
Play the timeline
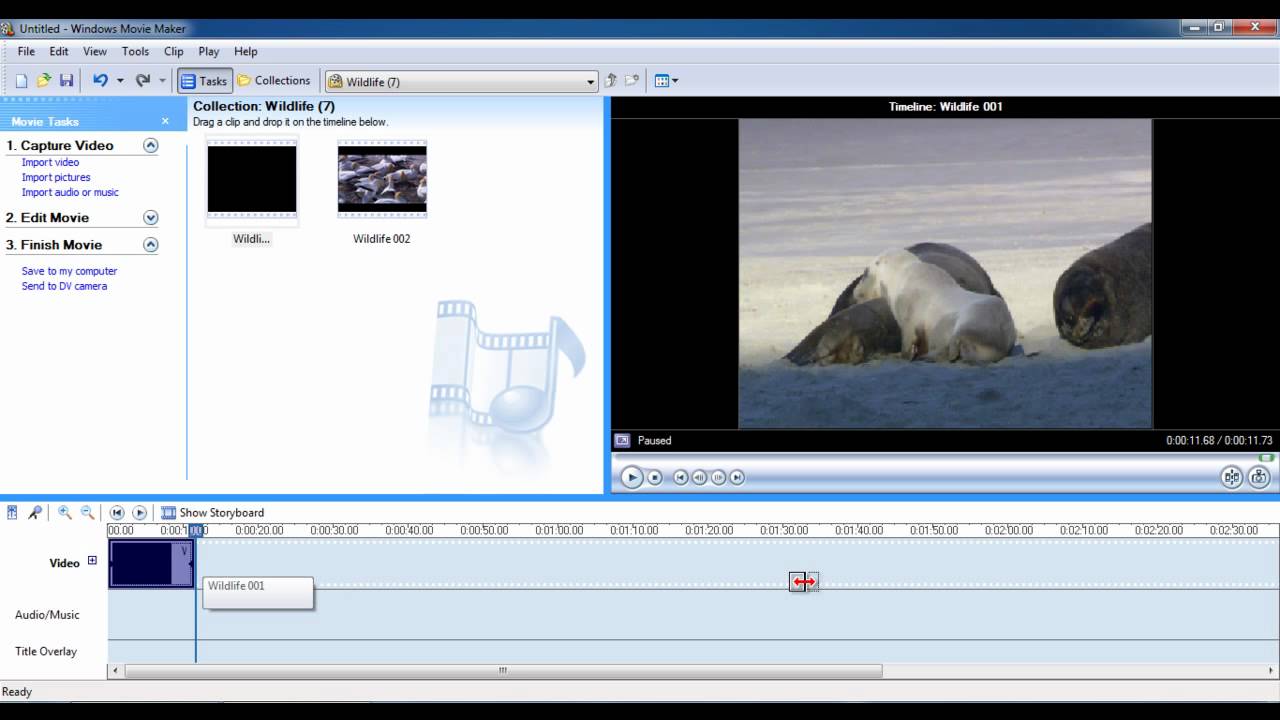click(140, 512)
